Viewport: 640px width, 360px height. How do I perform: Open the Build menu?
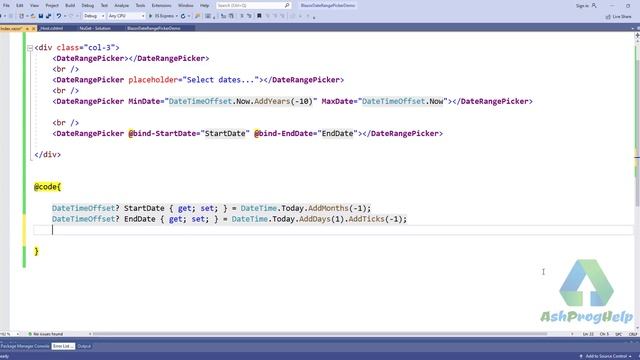pos(70,5)
